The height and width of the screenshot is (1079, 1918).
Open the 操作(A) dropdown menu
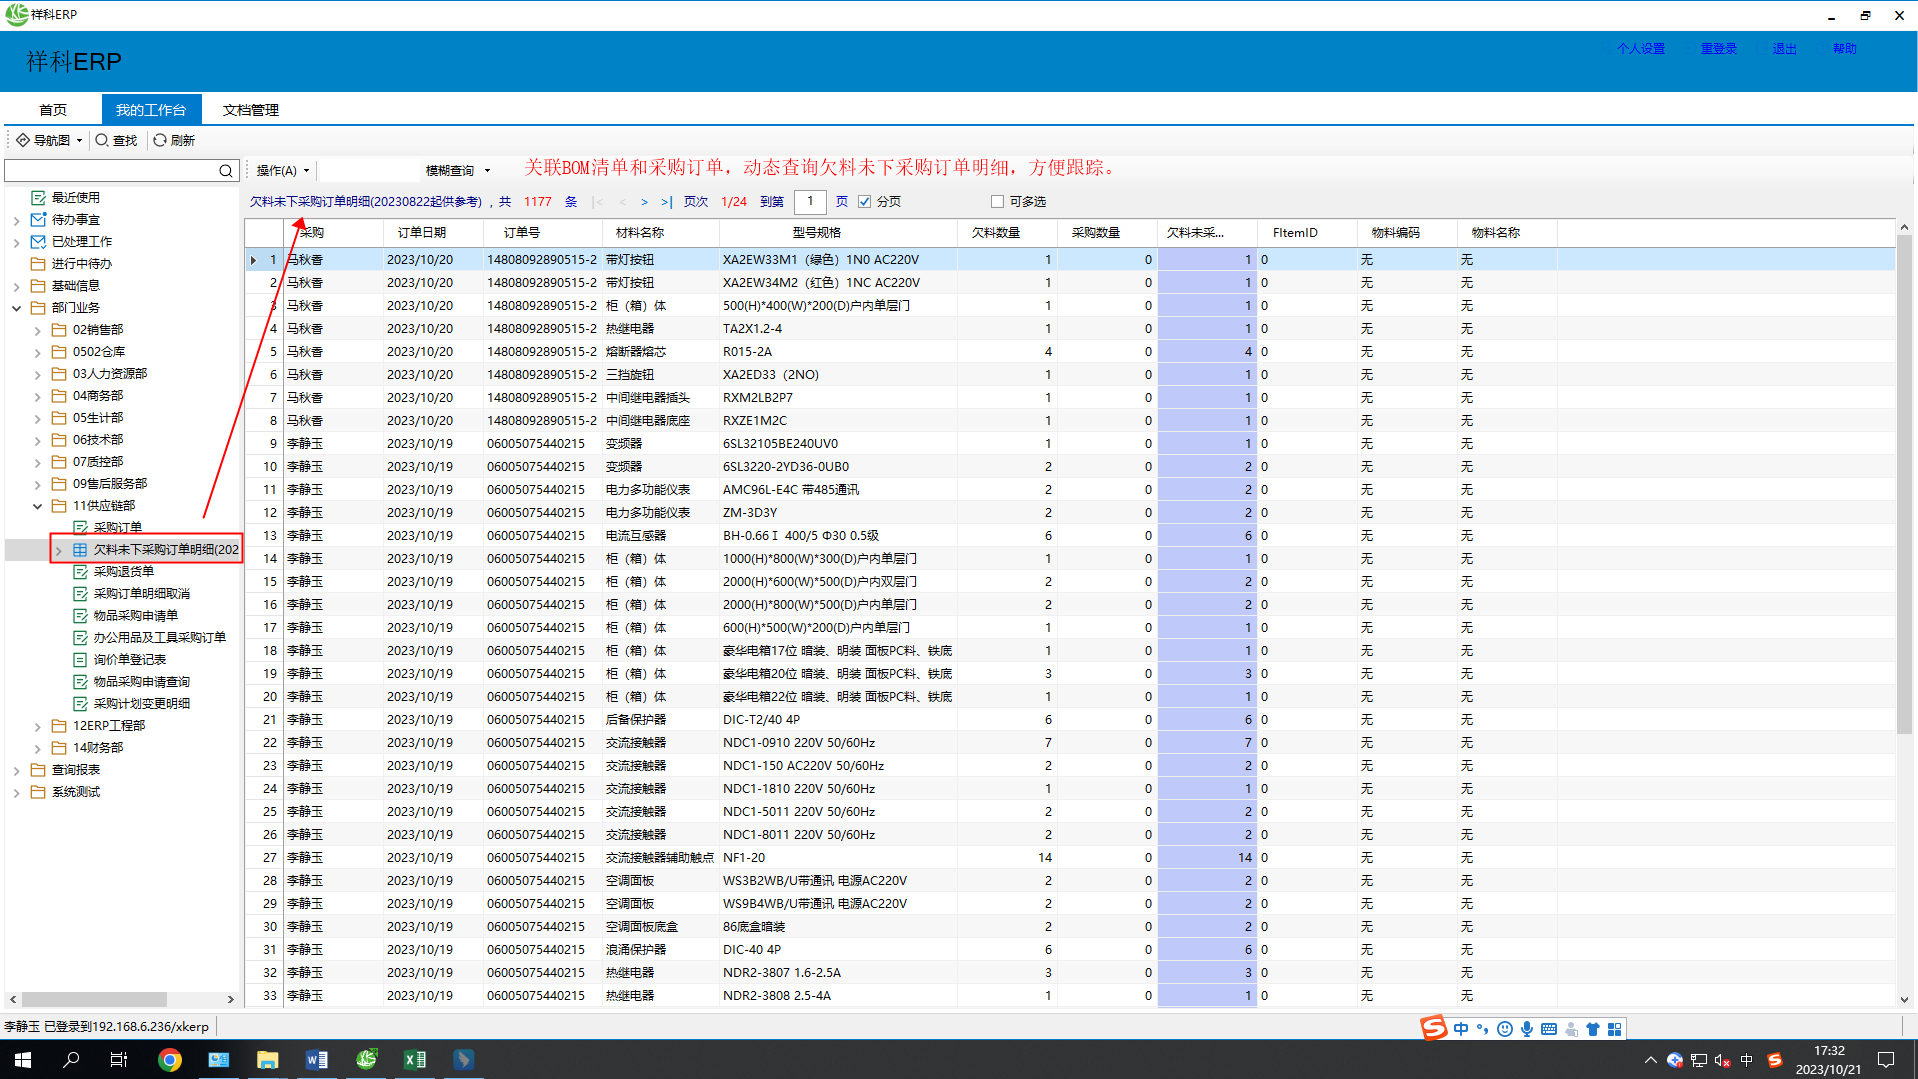(x=282, y=171)
